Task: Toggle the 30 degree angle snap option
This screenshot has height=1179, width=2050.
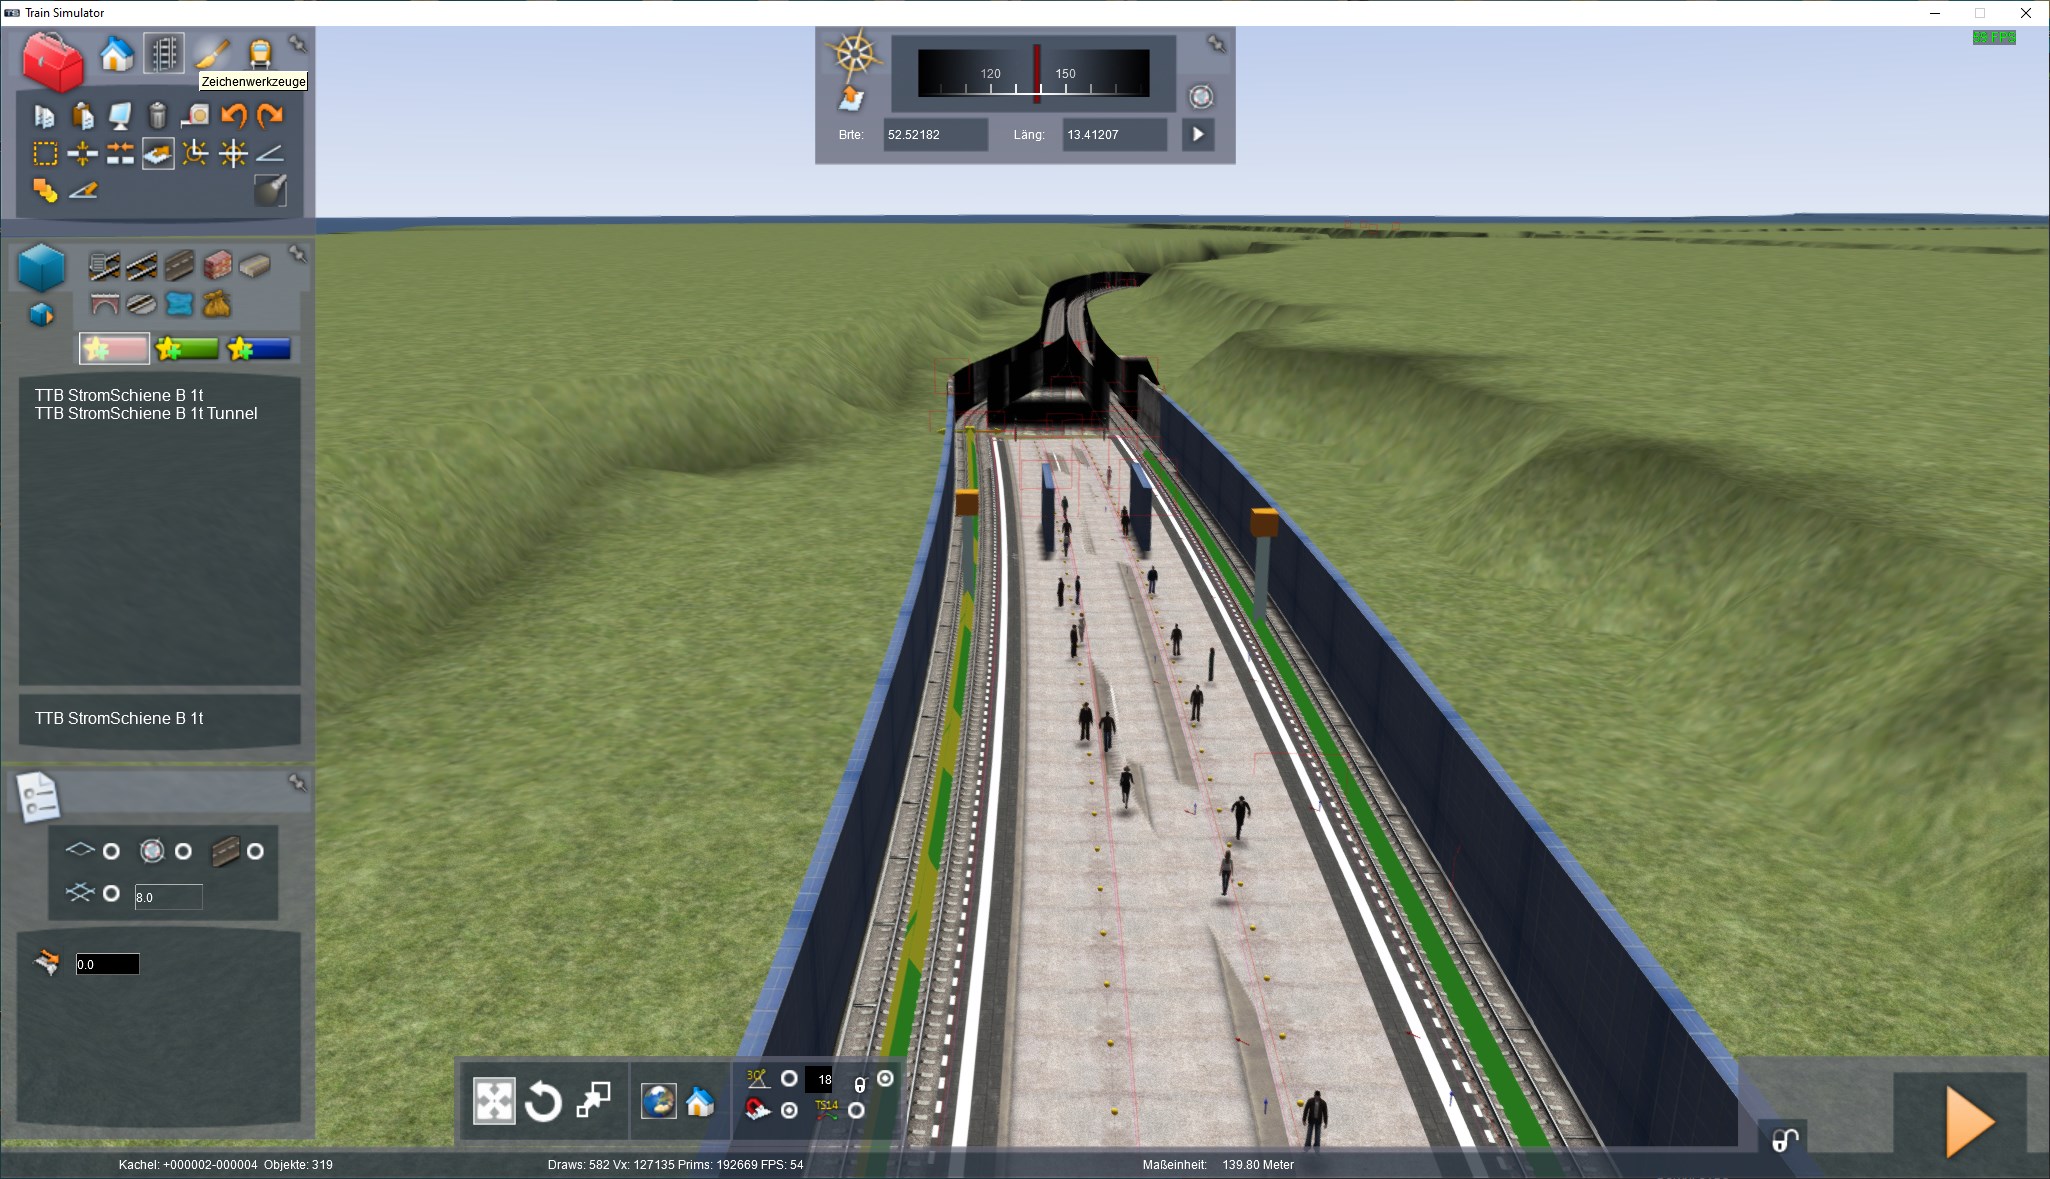Action: (x=789, y=1078)
